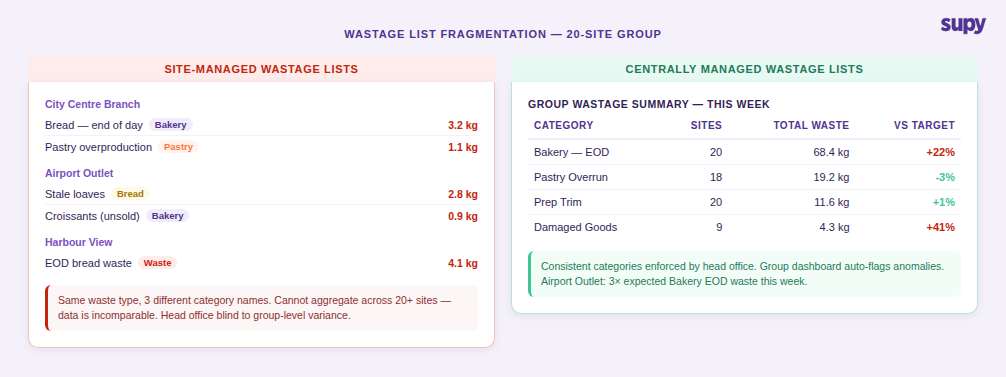Click the Bread tag beside Stale loaves
Screen dimensions: 1006x377
pos(130,194)
